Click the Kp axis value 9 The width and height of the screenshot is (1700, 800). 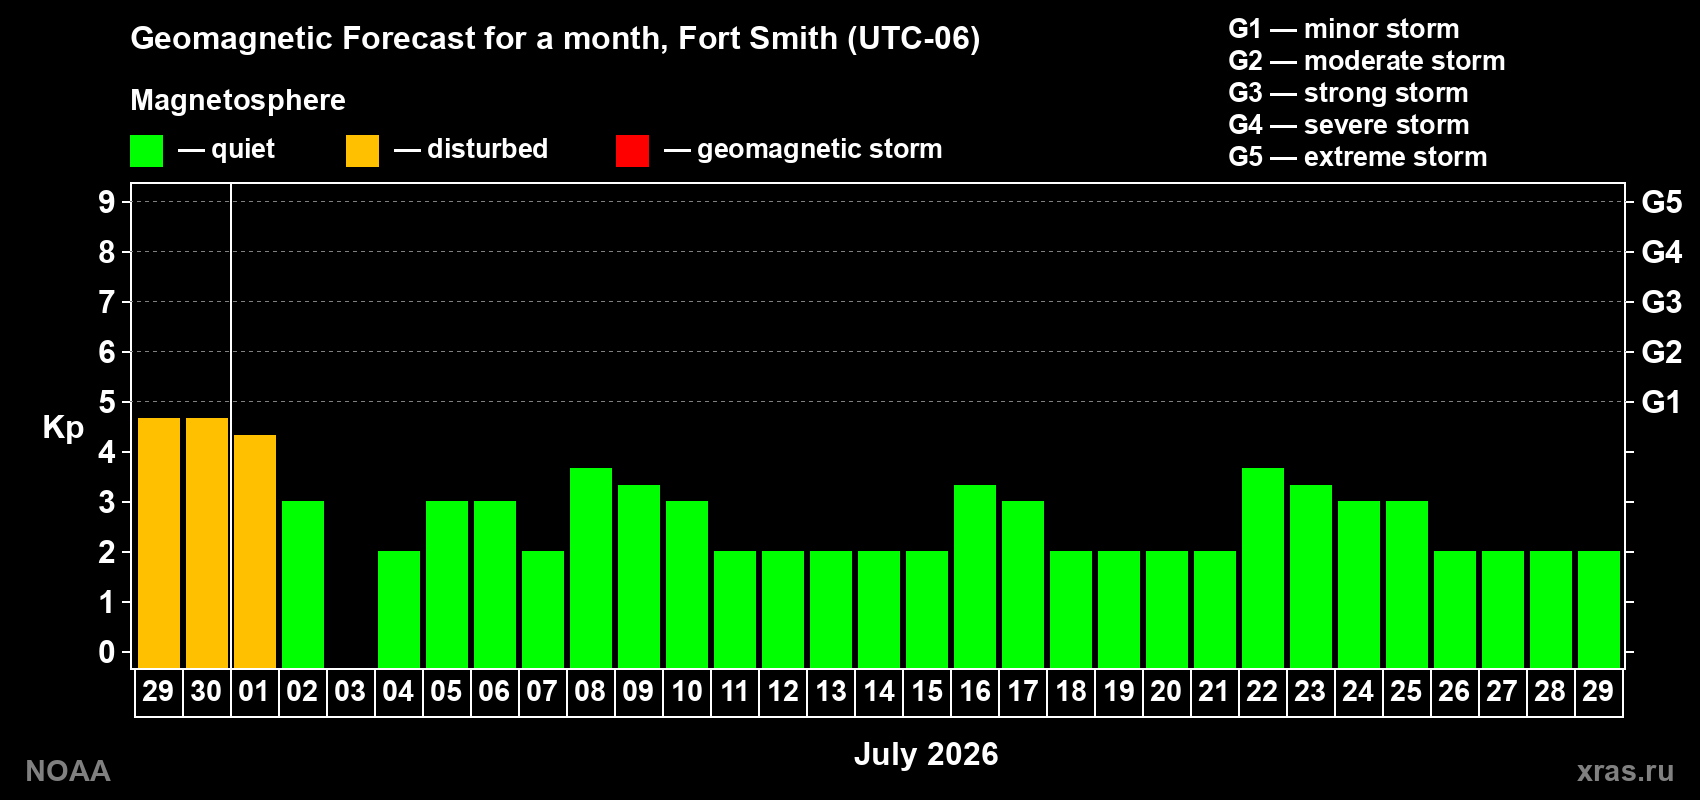pos(107,202)
